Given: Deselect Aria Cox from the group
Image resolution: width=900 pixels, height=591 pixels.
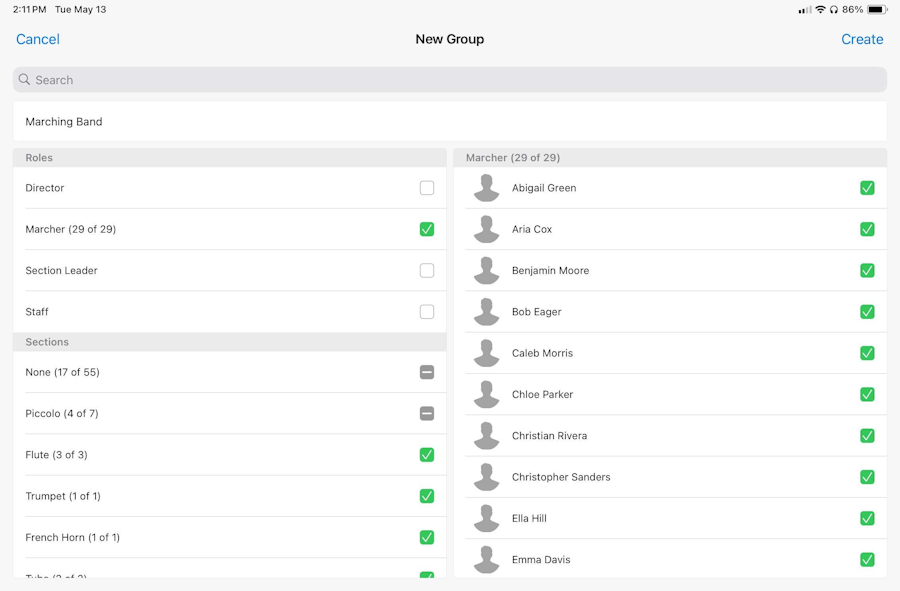Looking at the screenshot, I should 867,229.
